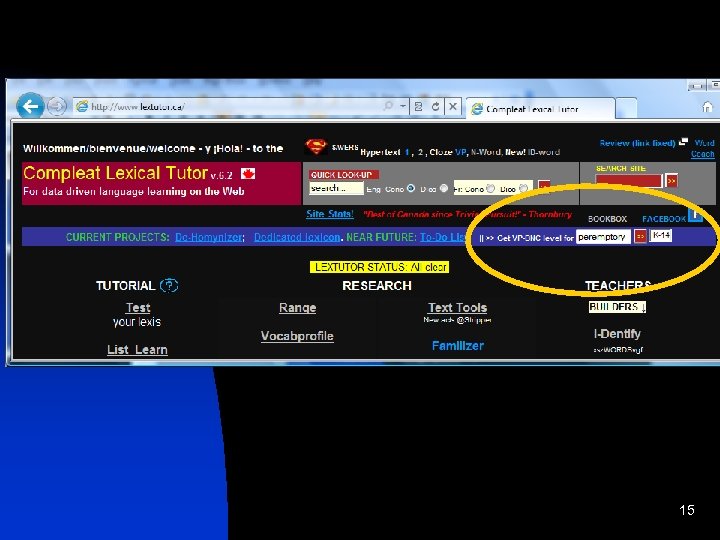Viewport: 720px width, 540px height.
Task: Open the ID-word link
Action: tap(544, 152)
